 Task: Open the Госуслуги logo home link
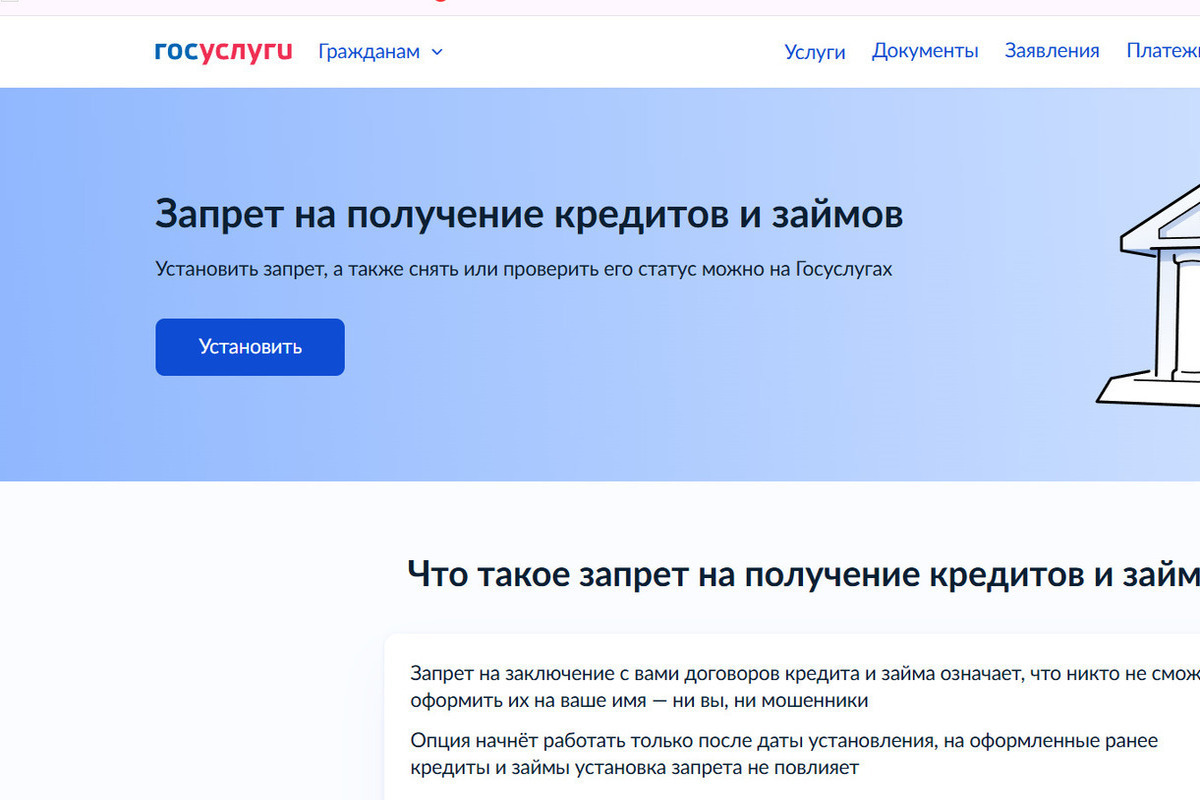pos(224,51)
